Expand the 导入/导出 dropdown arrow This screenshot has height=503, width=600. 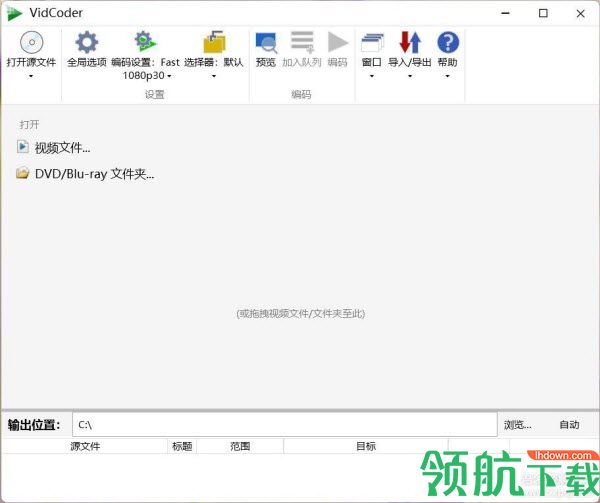[410, 76]
